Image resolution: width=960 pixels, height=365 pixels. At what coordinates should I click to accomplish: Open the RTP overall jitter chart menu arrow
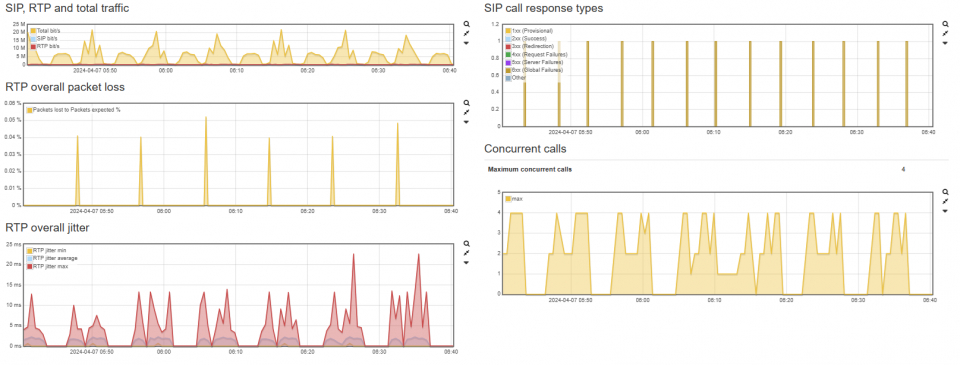click(x=466, y=263)
